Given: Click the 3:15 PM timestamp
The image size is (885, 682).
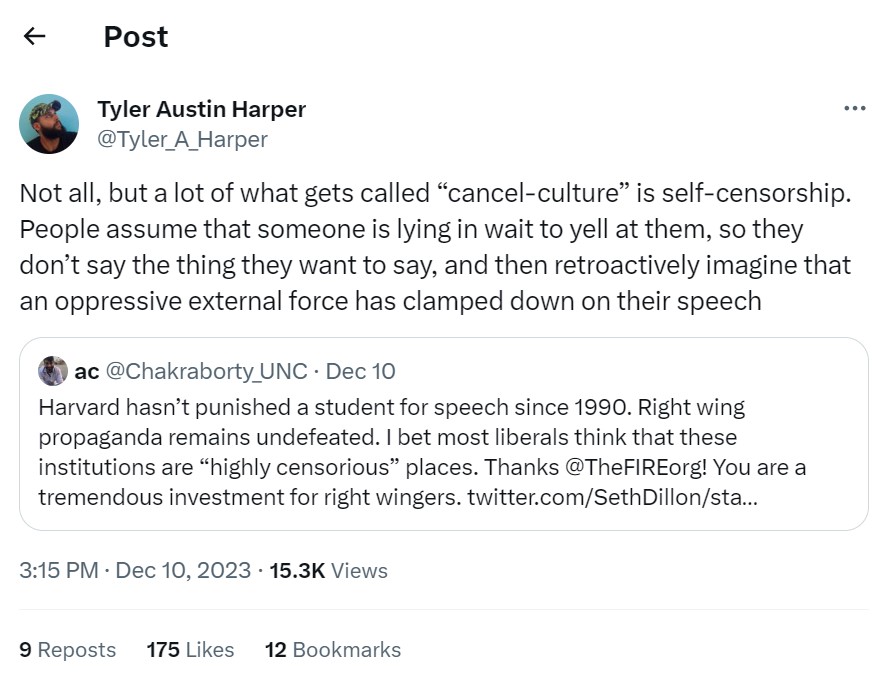Looking at the screenshot, I should pyautogui.click(x=59, y=570).
